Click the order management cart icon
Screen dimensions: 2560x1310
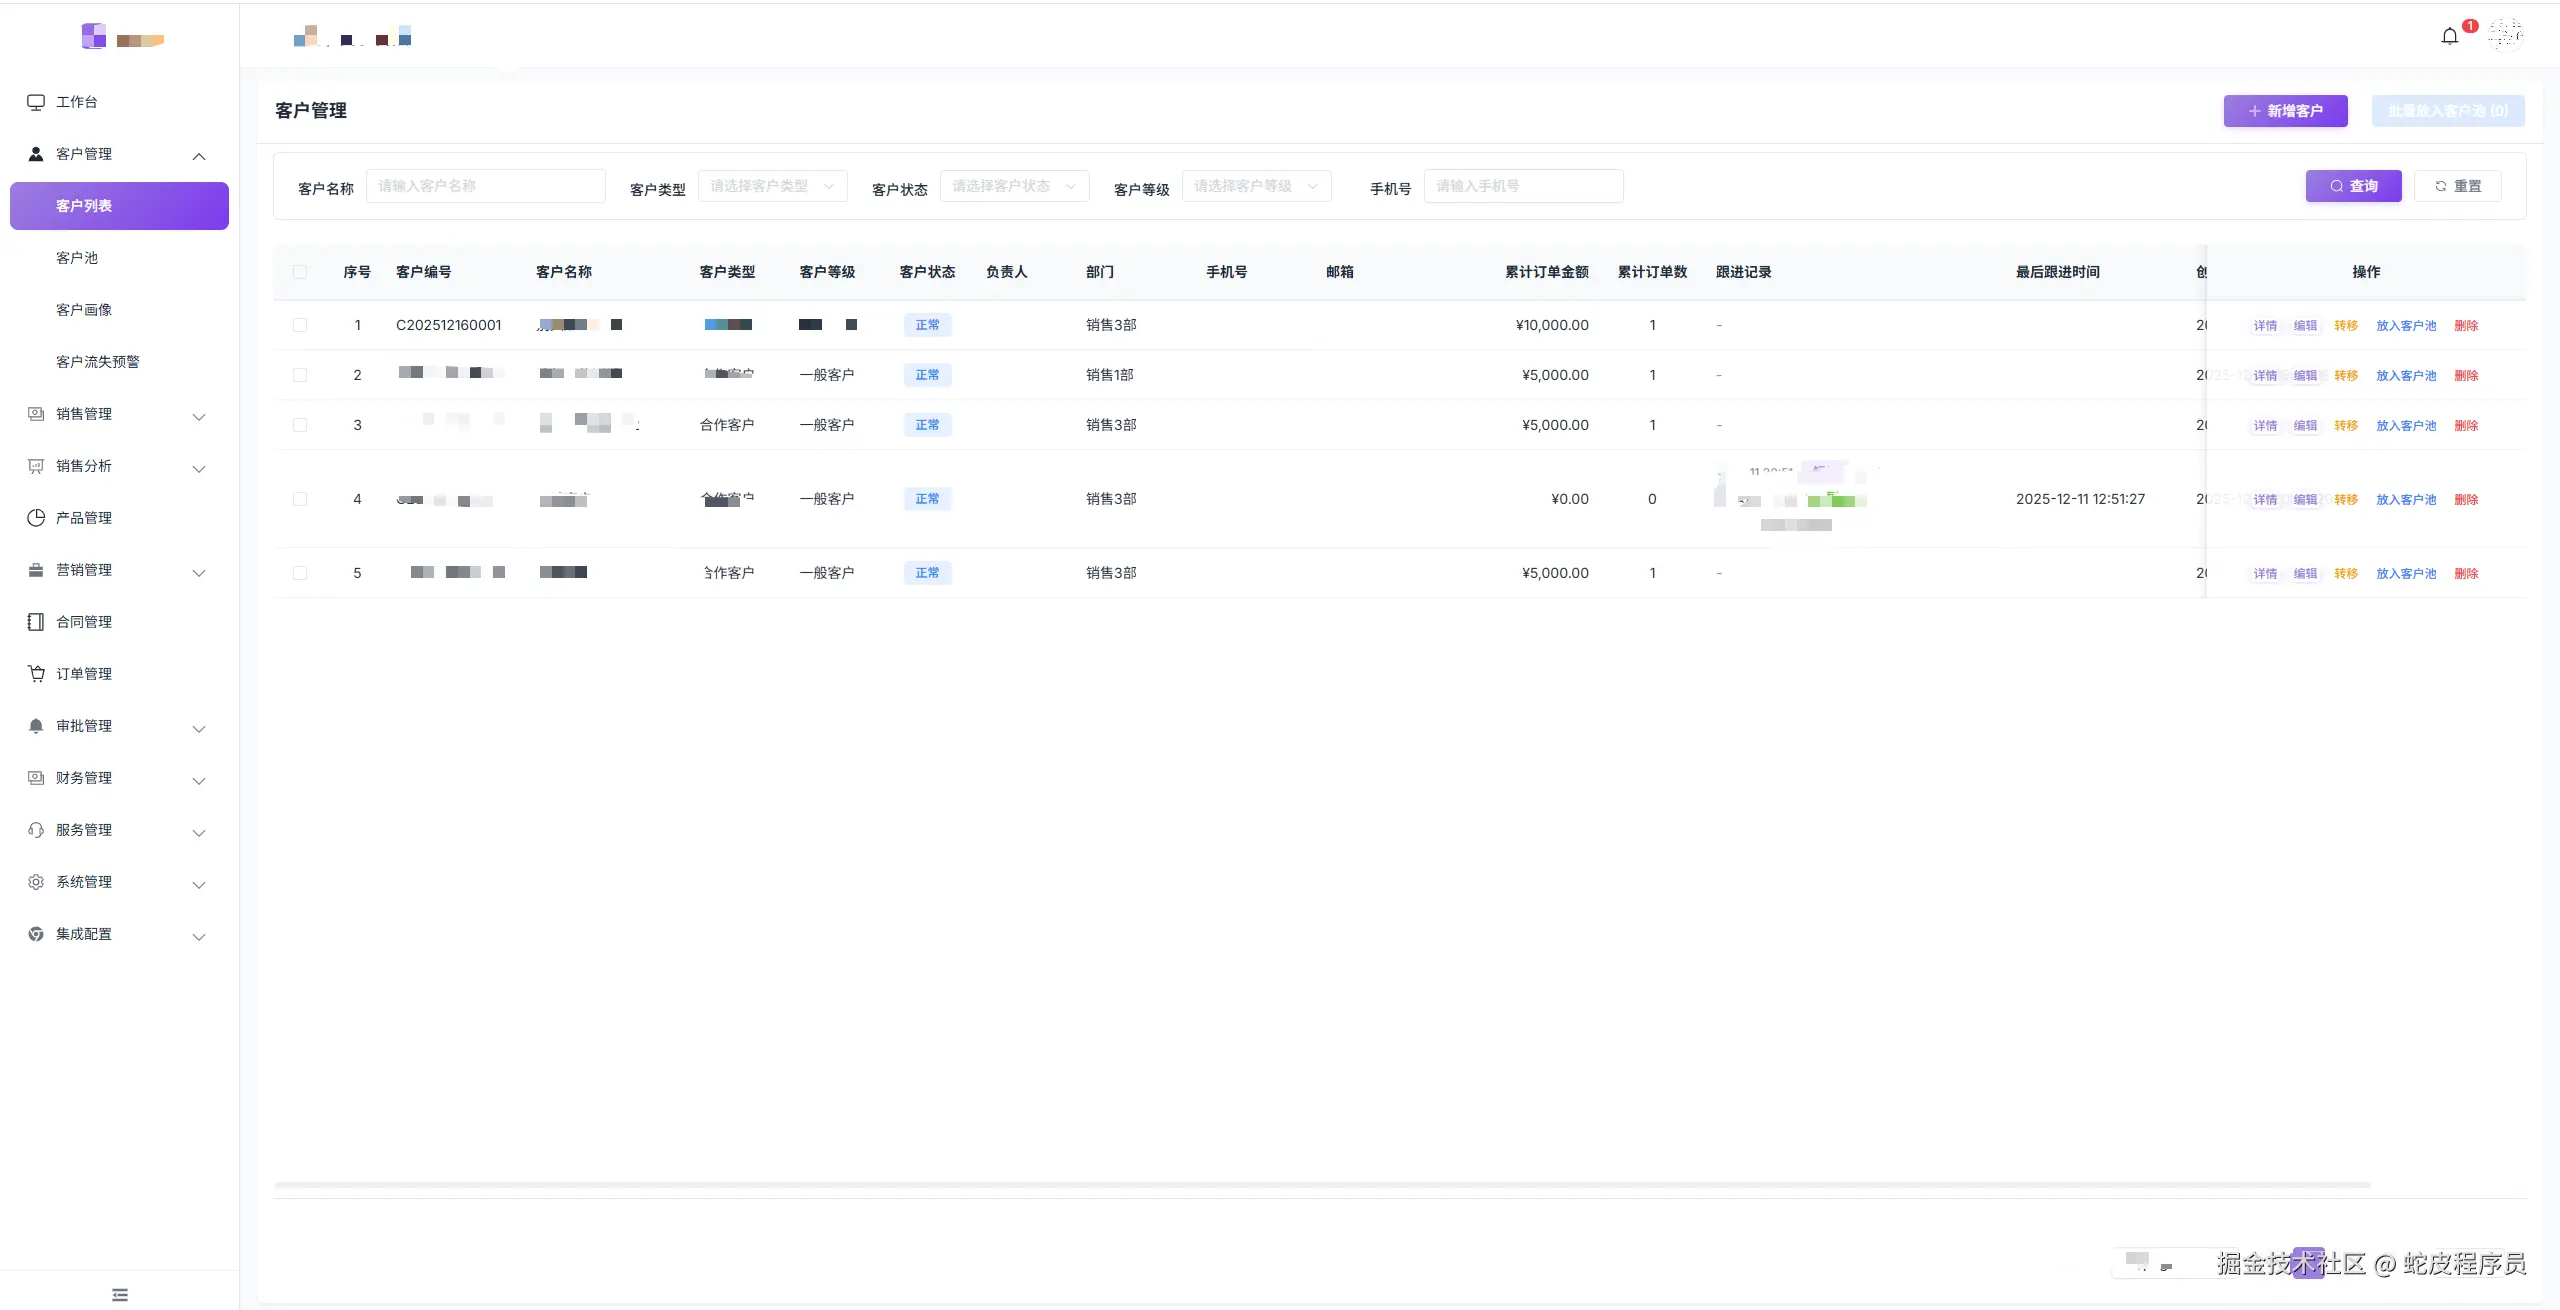(36, 674)
